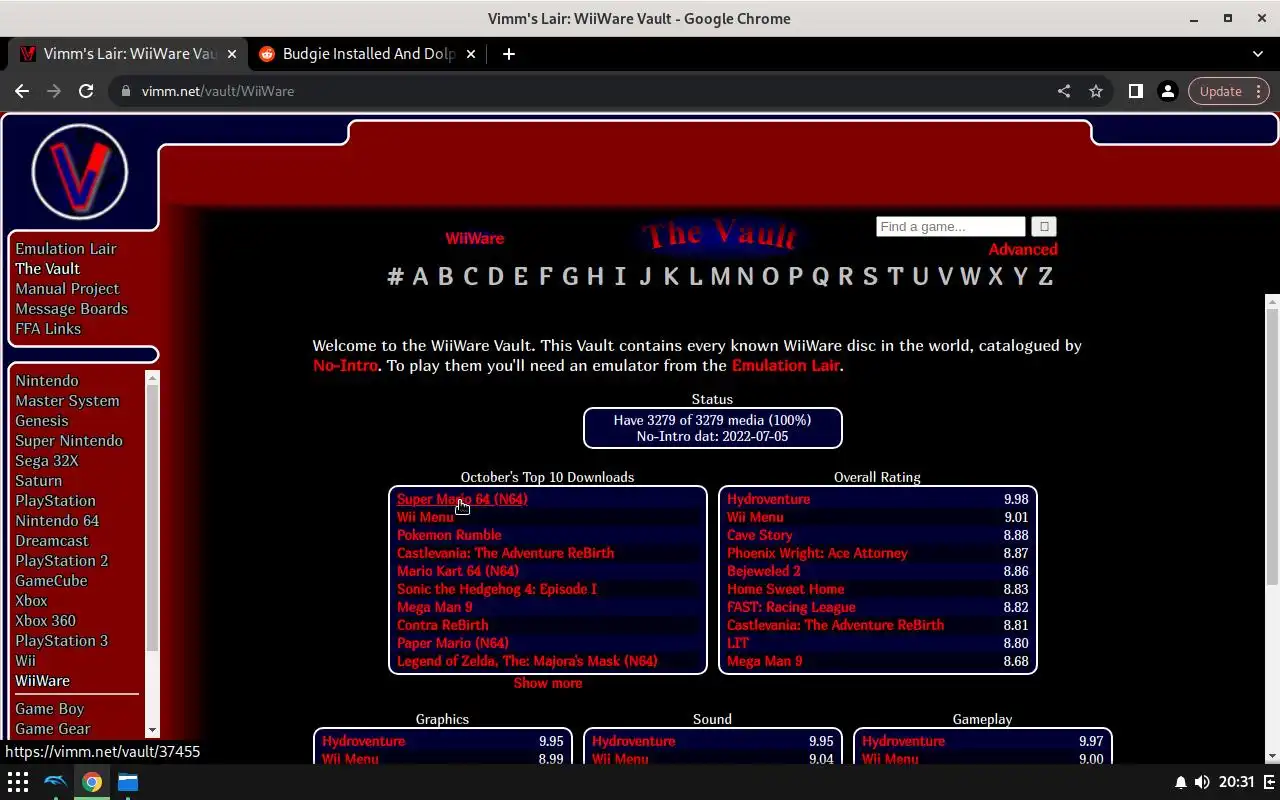Open the Emulation Lair link in welcome text
Image resolution: width=1280 pixels, height=800 pixels.
[x=785, y=366]
